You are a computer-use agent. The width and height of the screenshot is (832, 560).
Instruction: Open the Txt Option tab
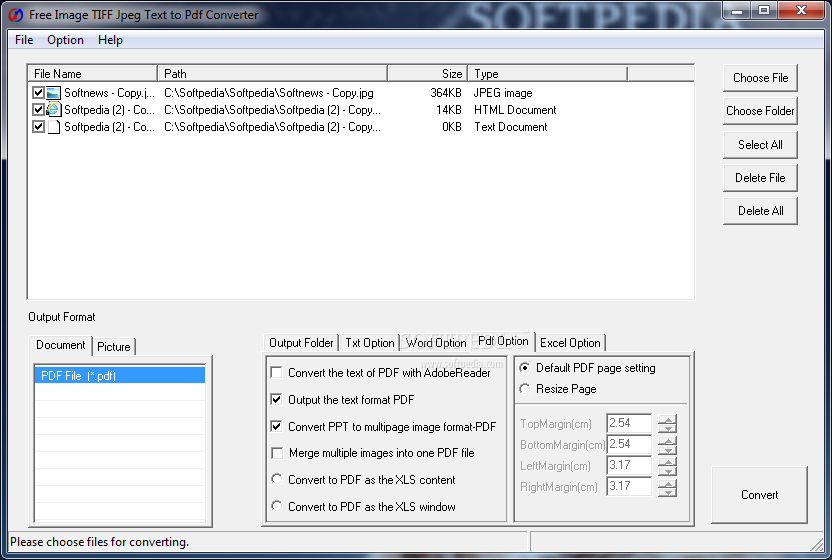369,343
